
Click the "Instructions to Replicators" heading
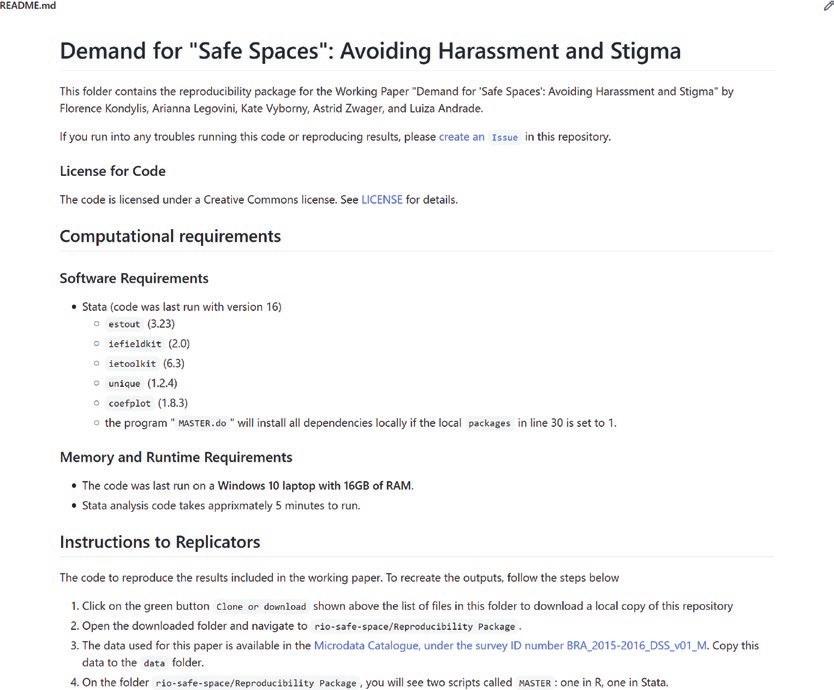point(160,543)
